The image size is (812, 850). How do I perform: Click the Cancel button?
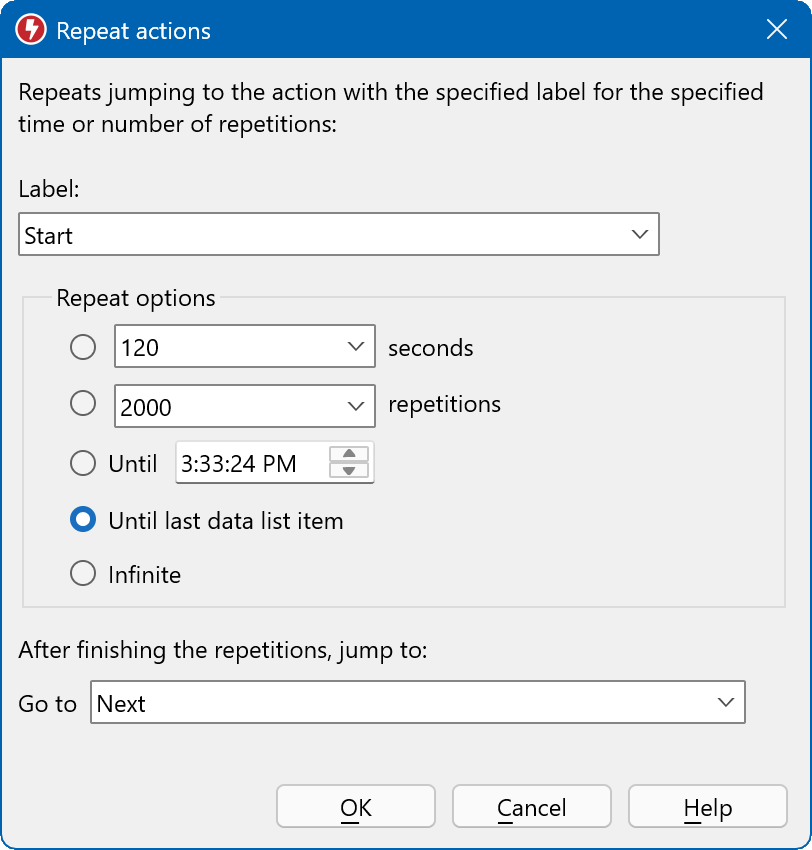click(531, 807)
